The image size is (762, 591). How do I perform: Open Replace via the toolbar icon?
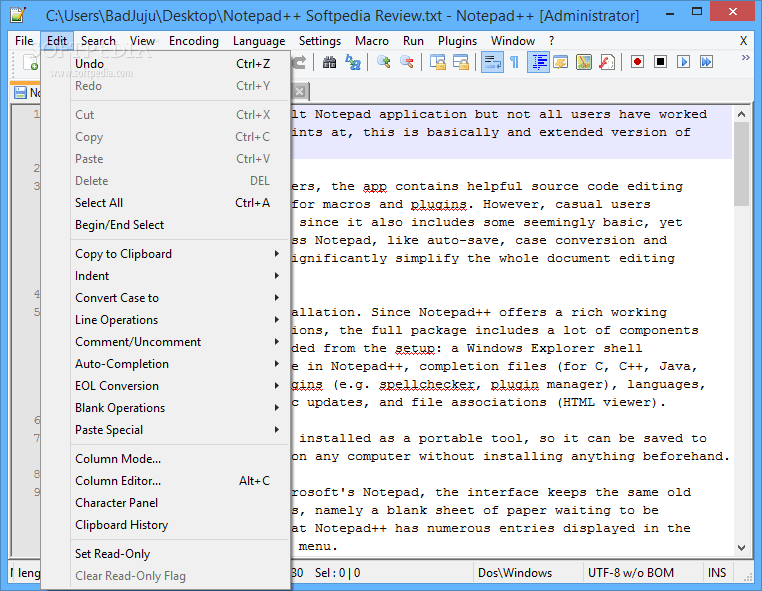353,62
